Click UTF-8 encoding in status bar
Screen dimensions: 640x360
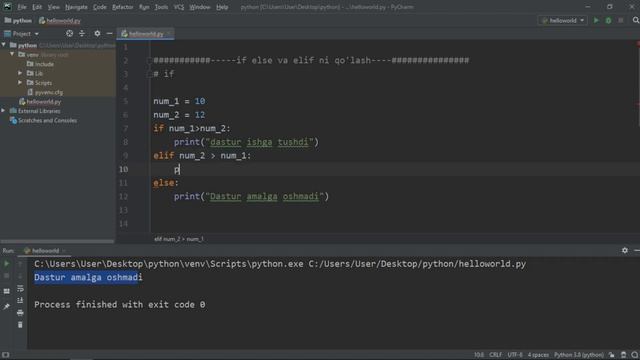click(515, 355)
